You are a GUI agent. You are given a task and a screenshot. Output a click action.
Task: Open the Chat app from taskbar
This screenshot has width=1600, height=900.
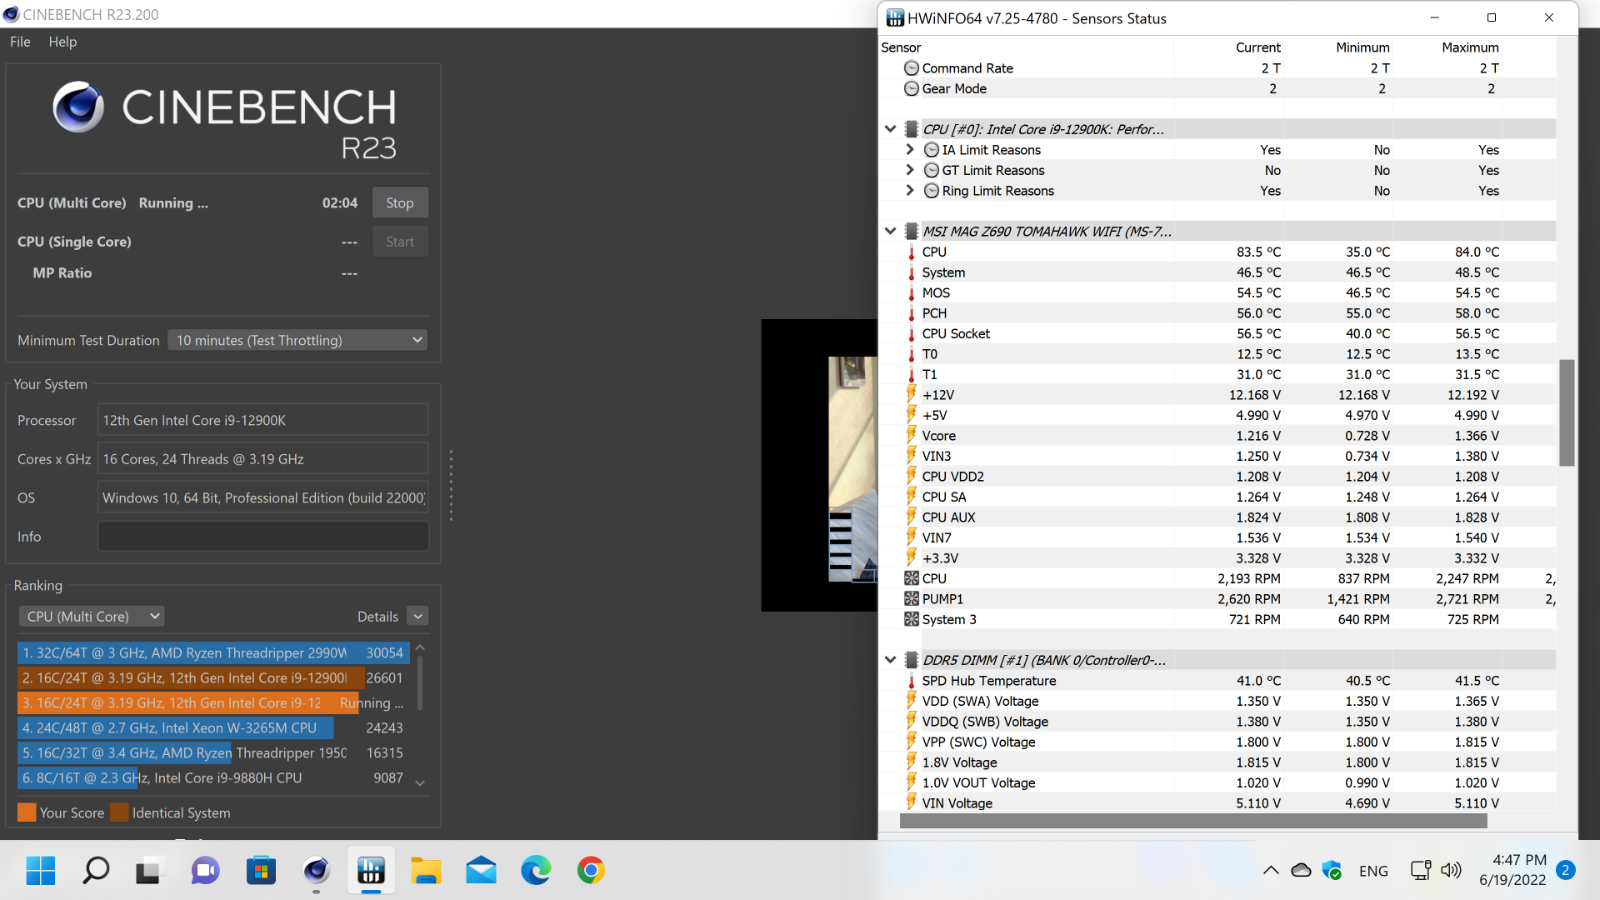tap(205, 871)
